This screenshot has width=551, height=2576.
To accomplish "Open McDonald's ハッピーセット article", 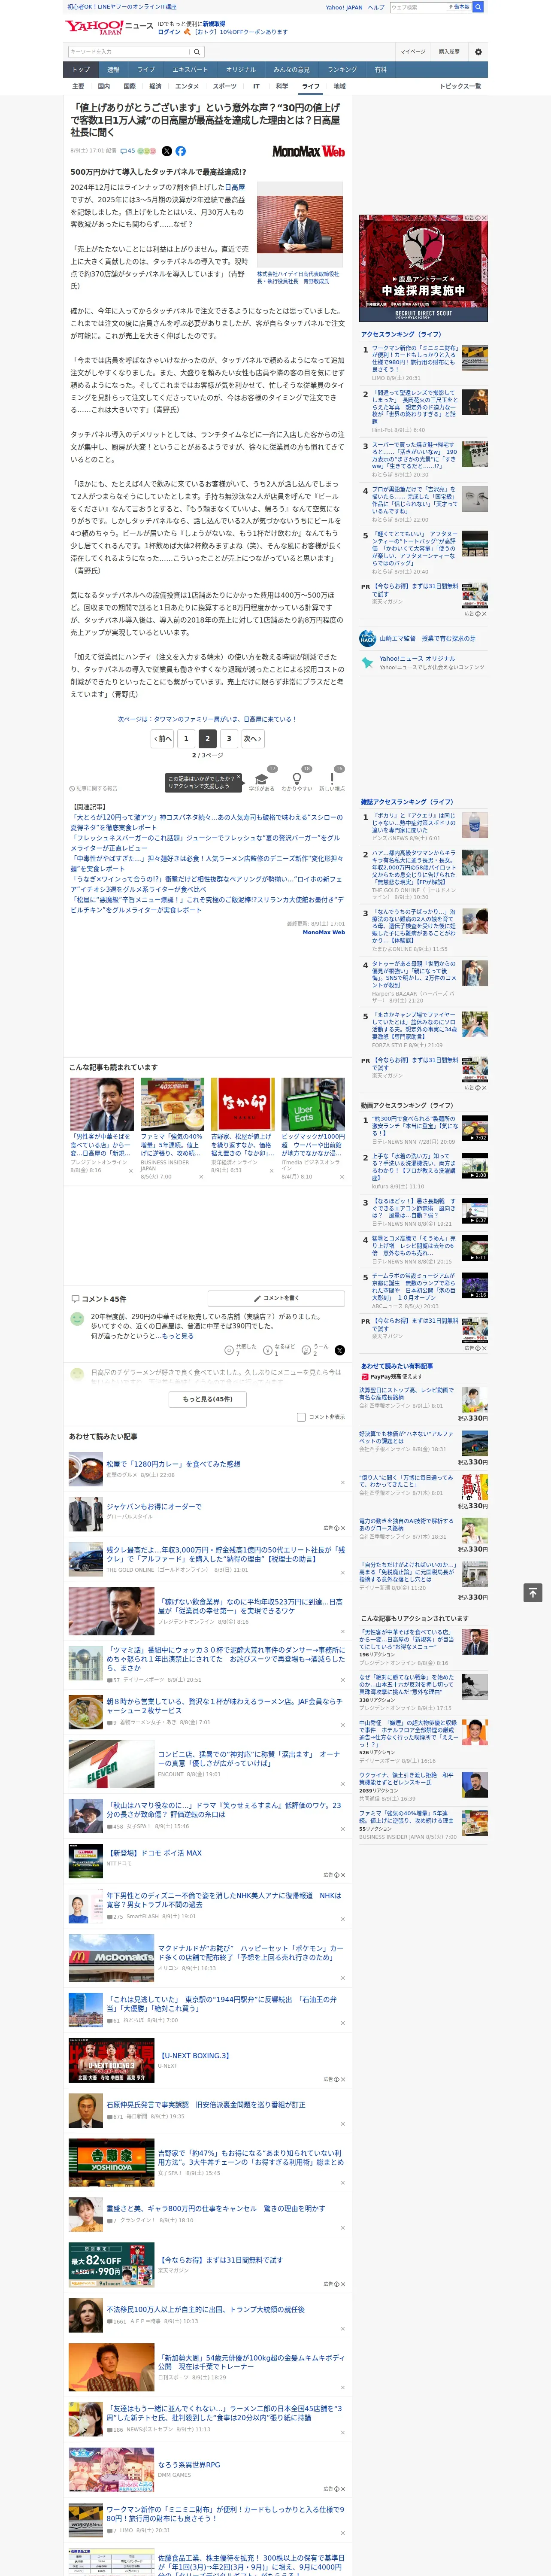I will coord(250,1953).
